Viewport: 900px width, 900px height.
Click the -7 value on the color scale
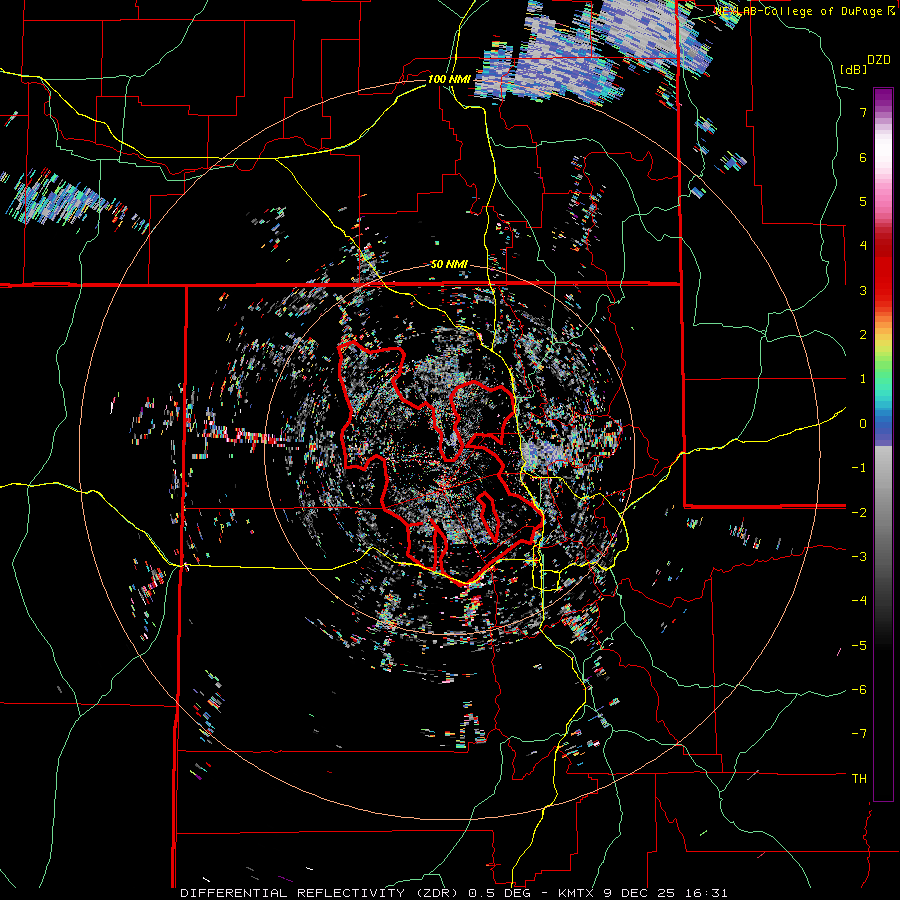859,734
